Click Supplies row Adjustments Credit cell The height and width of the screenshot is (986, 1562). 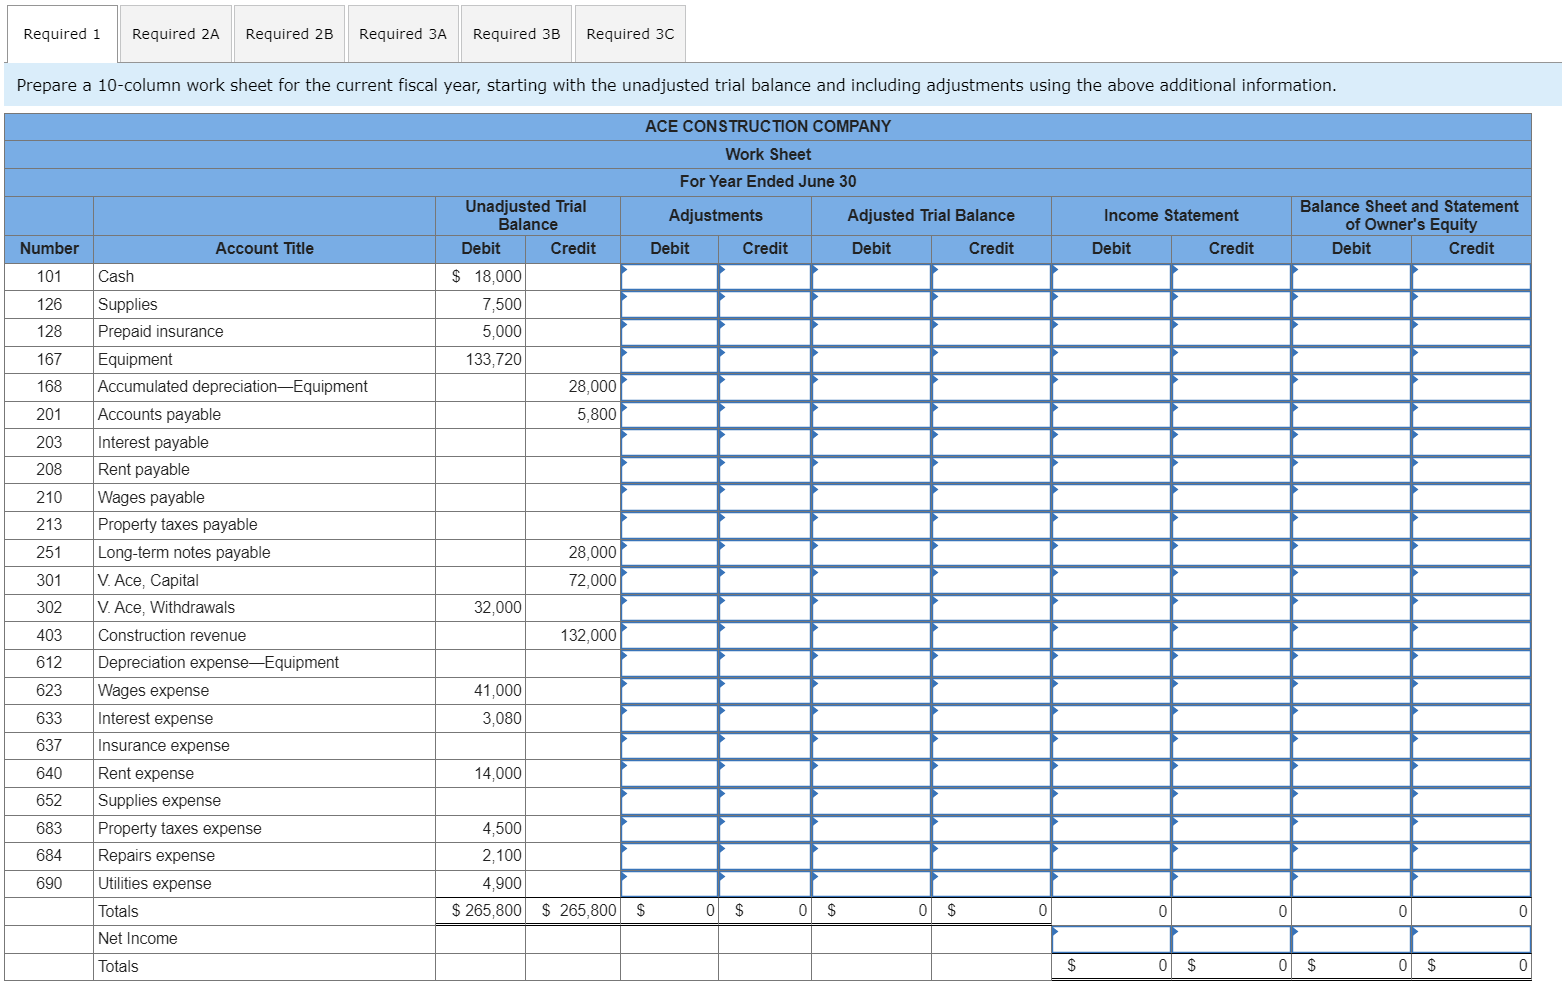coord(765,304)
